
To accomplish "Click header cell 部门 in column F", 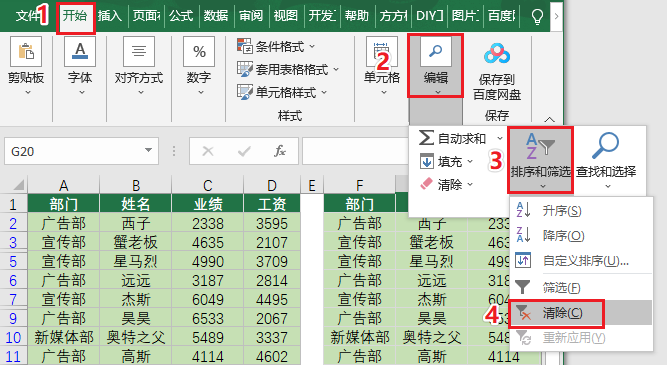I will tap(359, 204).
